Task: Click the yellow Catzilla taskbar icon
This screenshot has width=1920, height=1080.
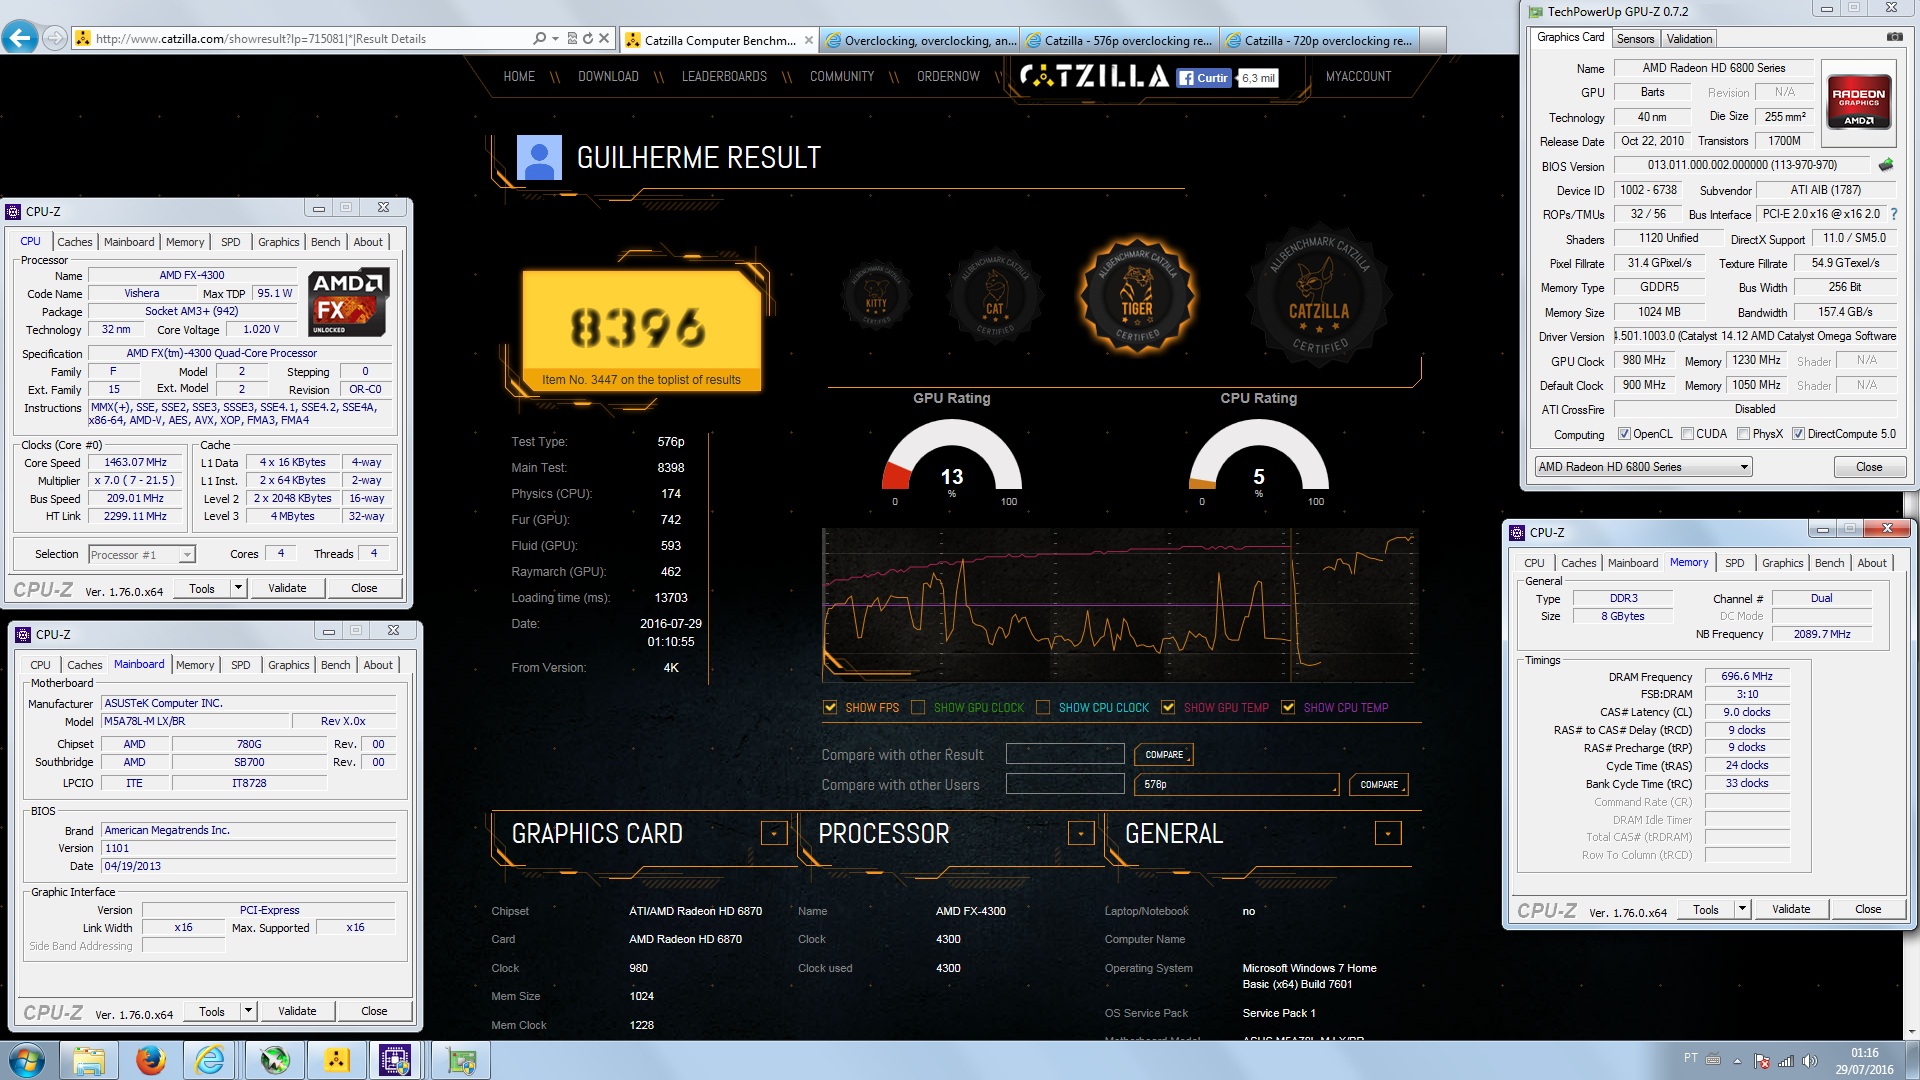Action: [337, 1060]
